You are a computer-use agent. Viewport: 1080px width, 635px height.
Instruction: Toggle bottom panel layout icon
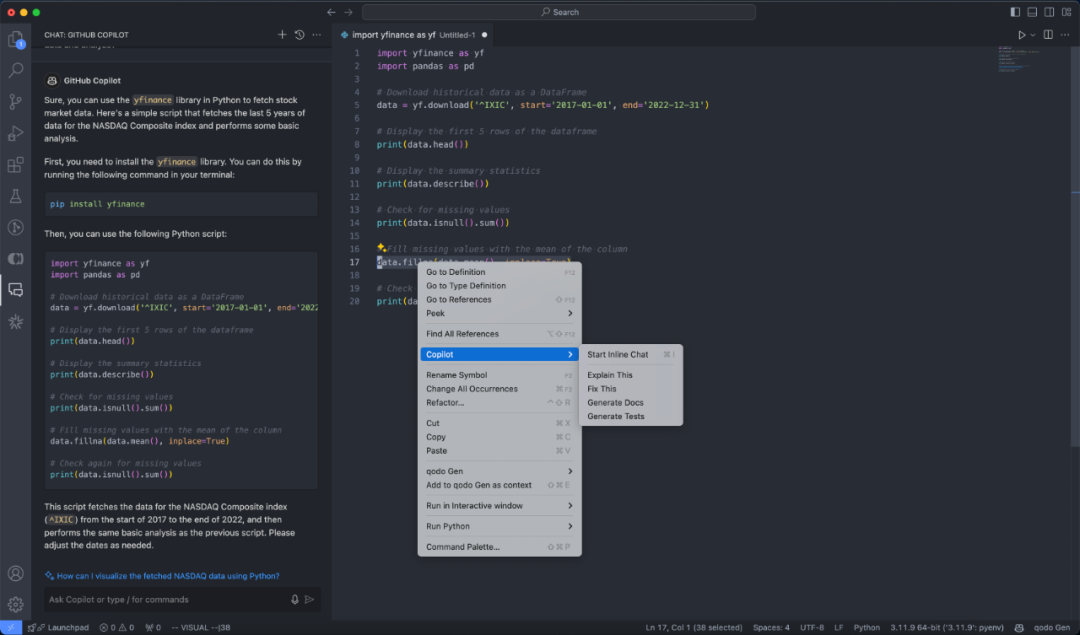click(x=1032, y=12)
